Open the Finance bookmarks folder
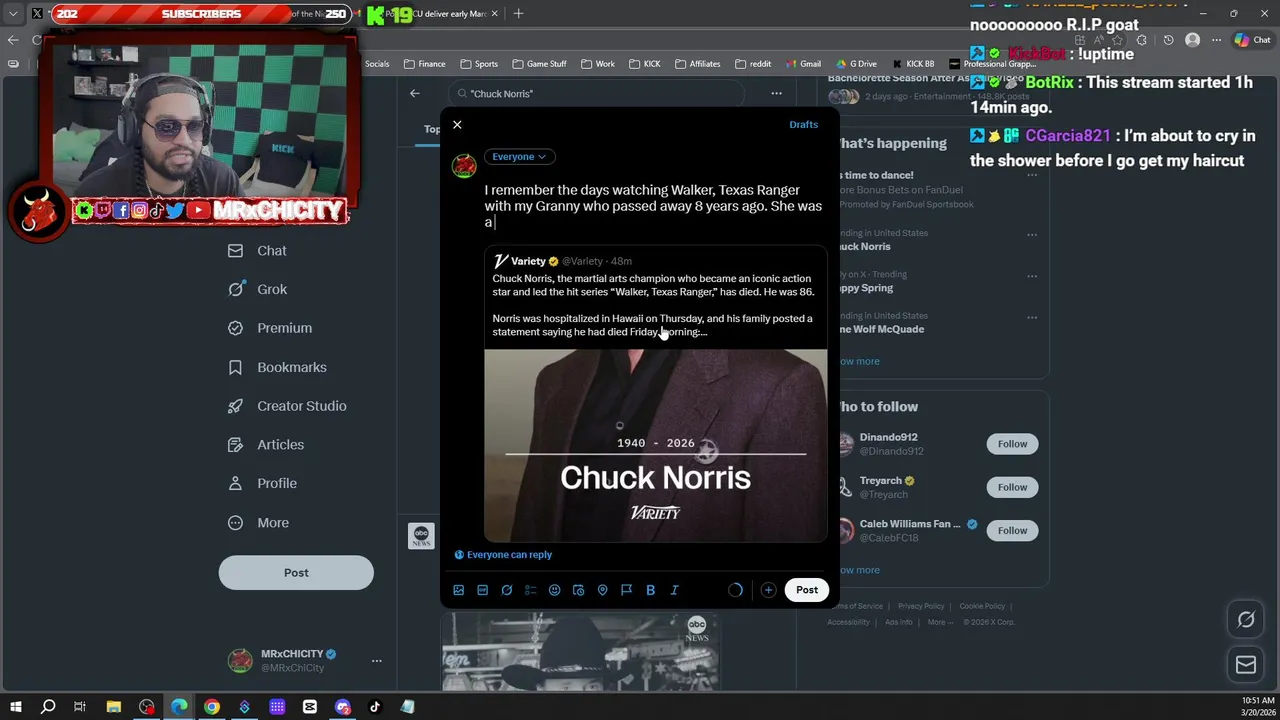 424,64
